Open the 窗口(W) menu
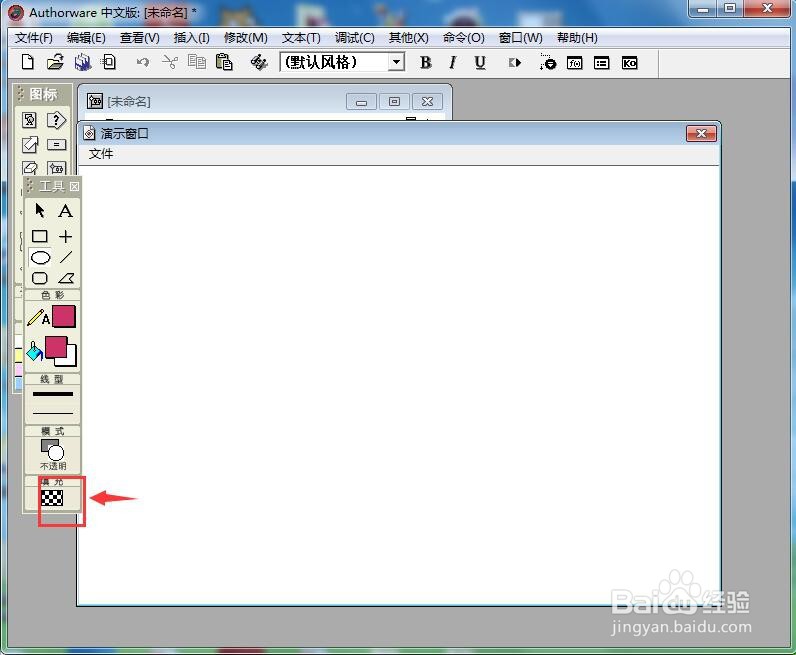The height and width of the screenshot is (655, 796). click(520, 38)
